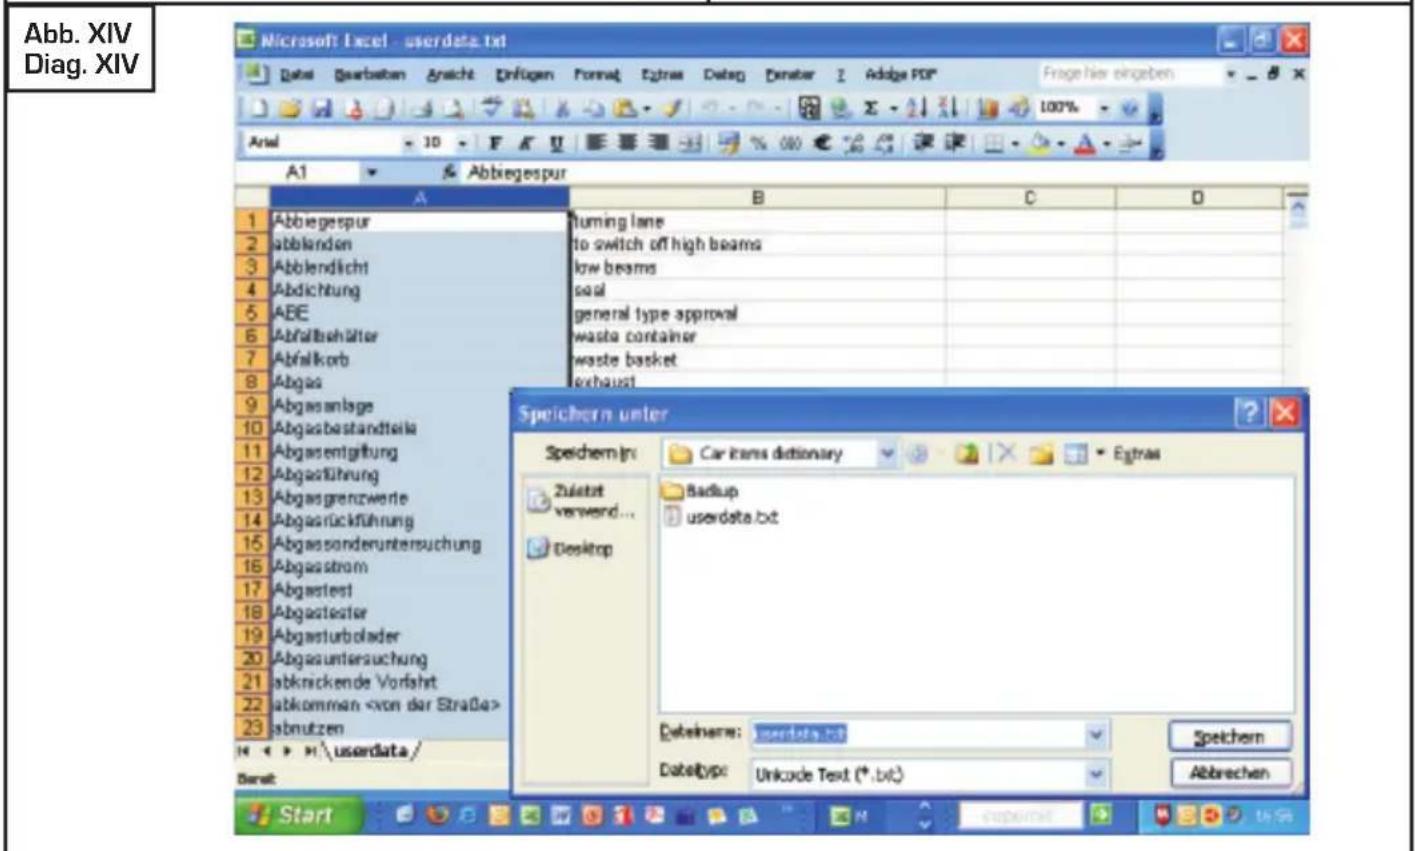Click the help question mark in dialog
The height and width of the screenshot is (851, 1415).
pos(1252,413)
